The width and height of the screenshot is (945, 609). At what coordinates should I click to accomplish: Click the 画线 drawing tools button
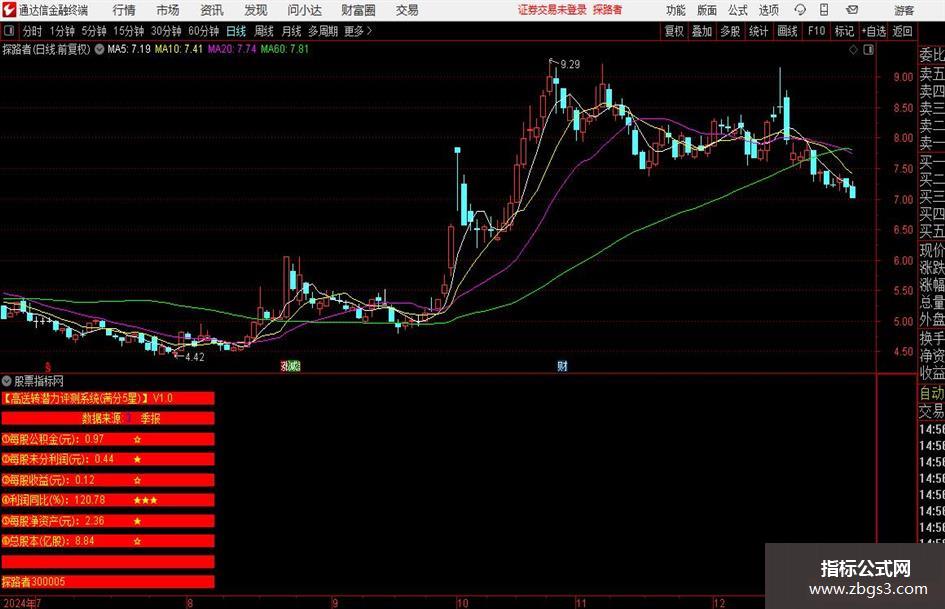coord(787,31)
